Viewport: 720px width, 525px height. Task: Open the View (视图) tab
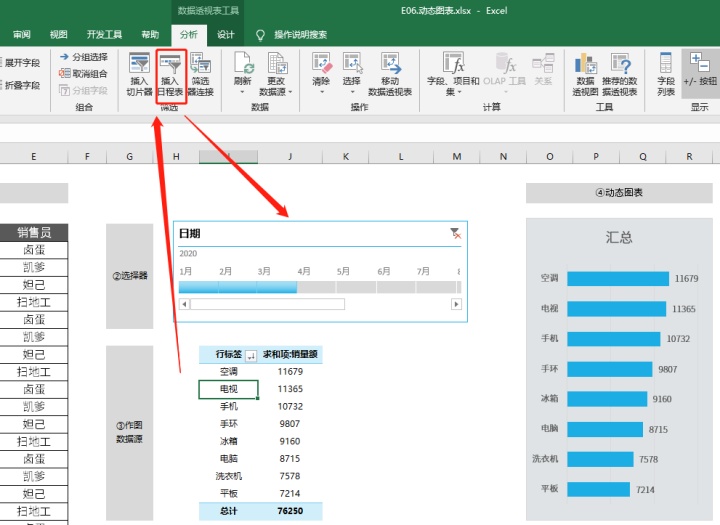point(59,34)
